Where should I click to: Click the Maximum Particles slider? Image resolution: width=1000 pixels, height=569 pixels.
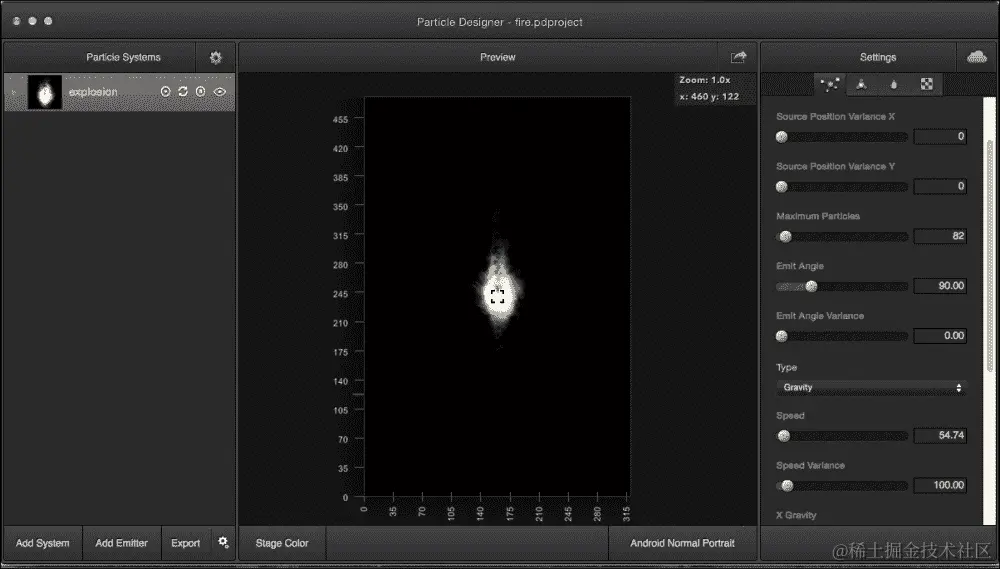pos(842,237)
